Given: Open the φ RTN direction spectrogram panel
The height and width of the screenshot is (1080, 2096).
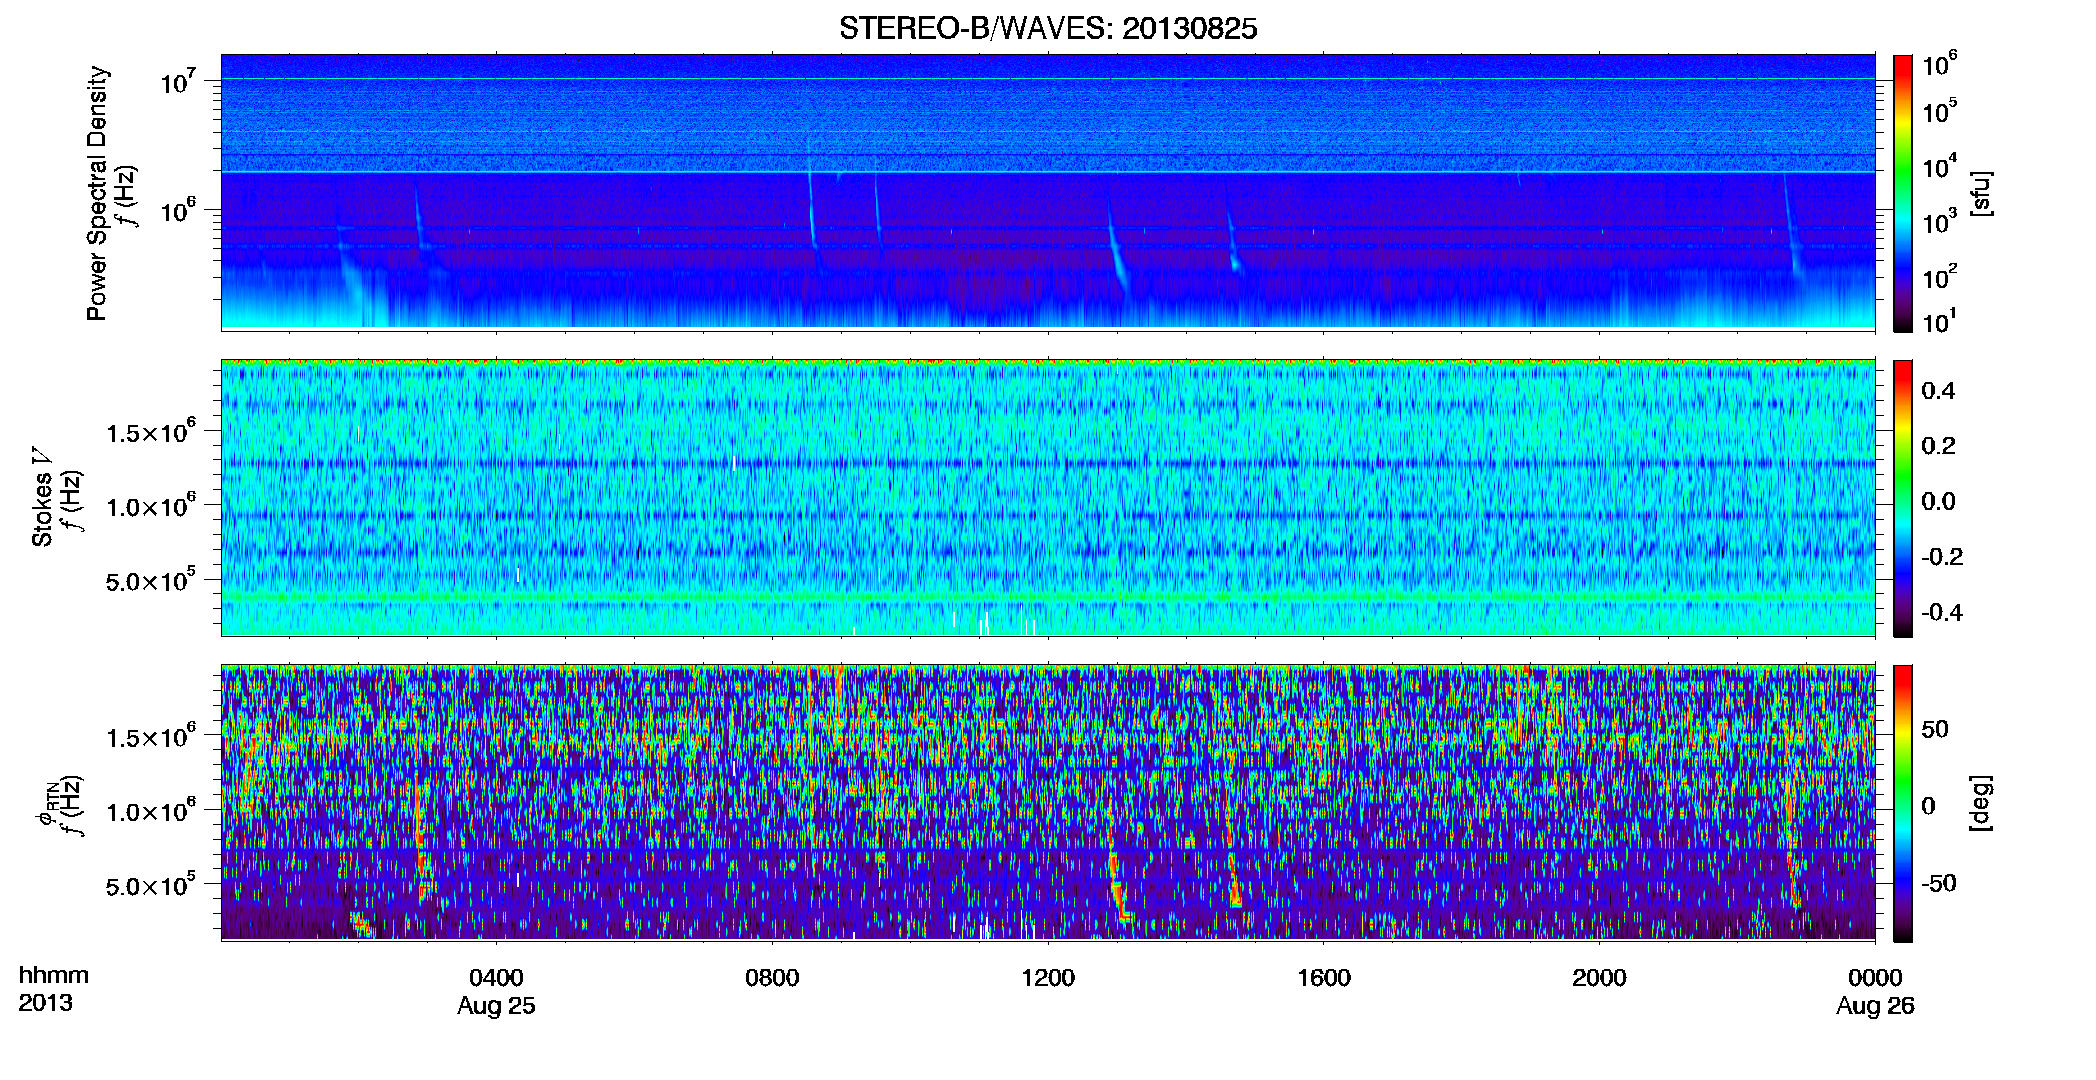Looking at the screenshot, I should pyautogui.click(x=1048, y=803).
